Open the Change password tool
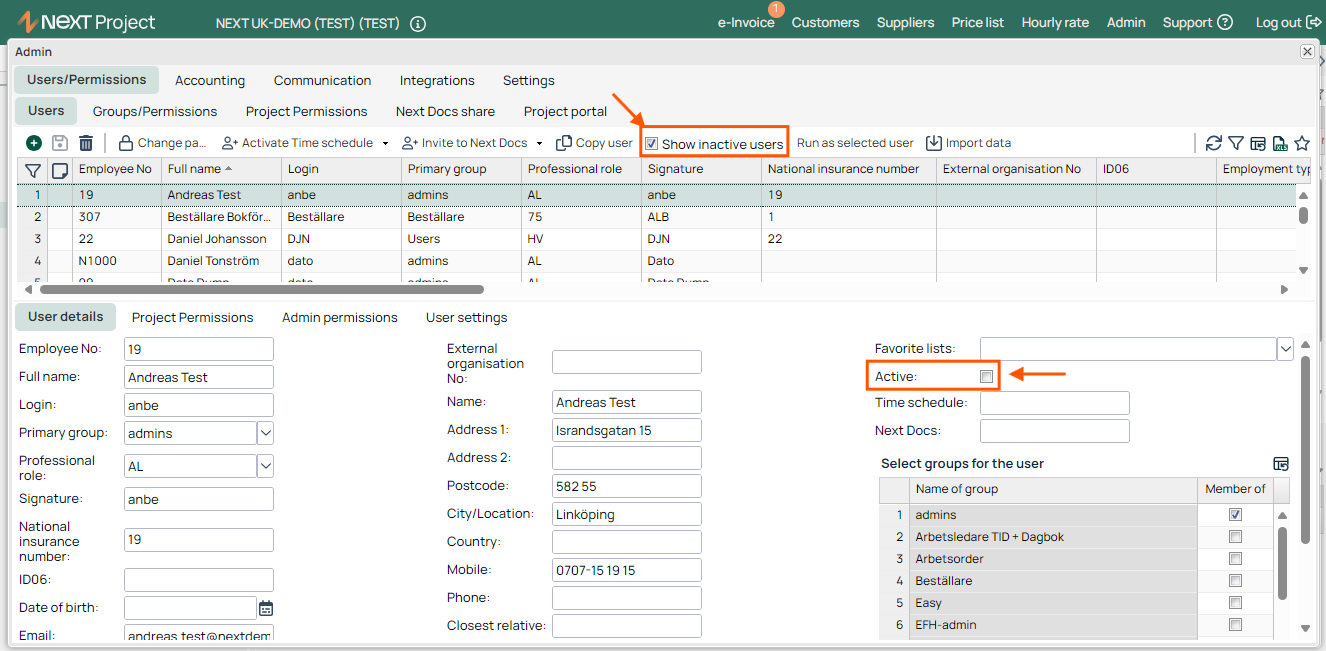Viewport: 1326px width, 651px height. click(163, 143)
